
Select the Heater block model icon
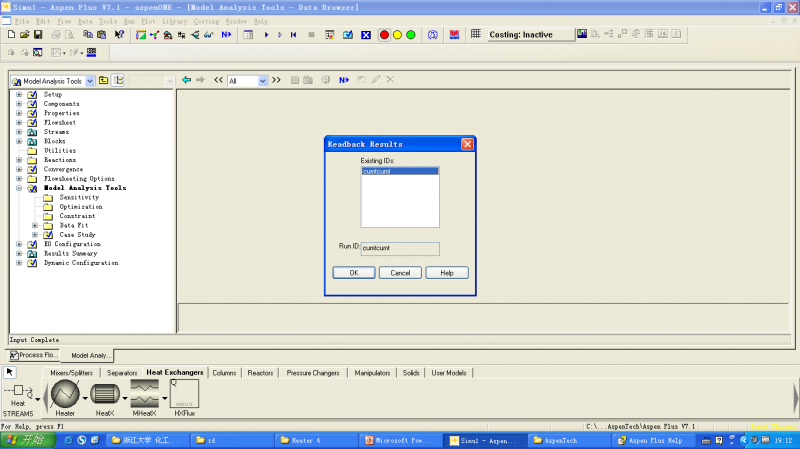pos(65,394)
